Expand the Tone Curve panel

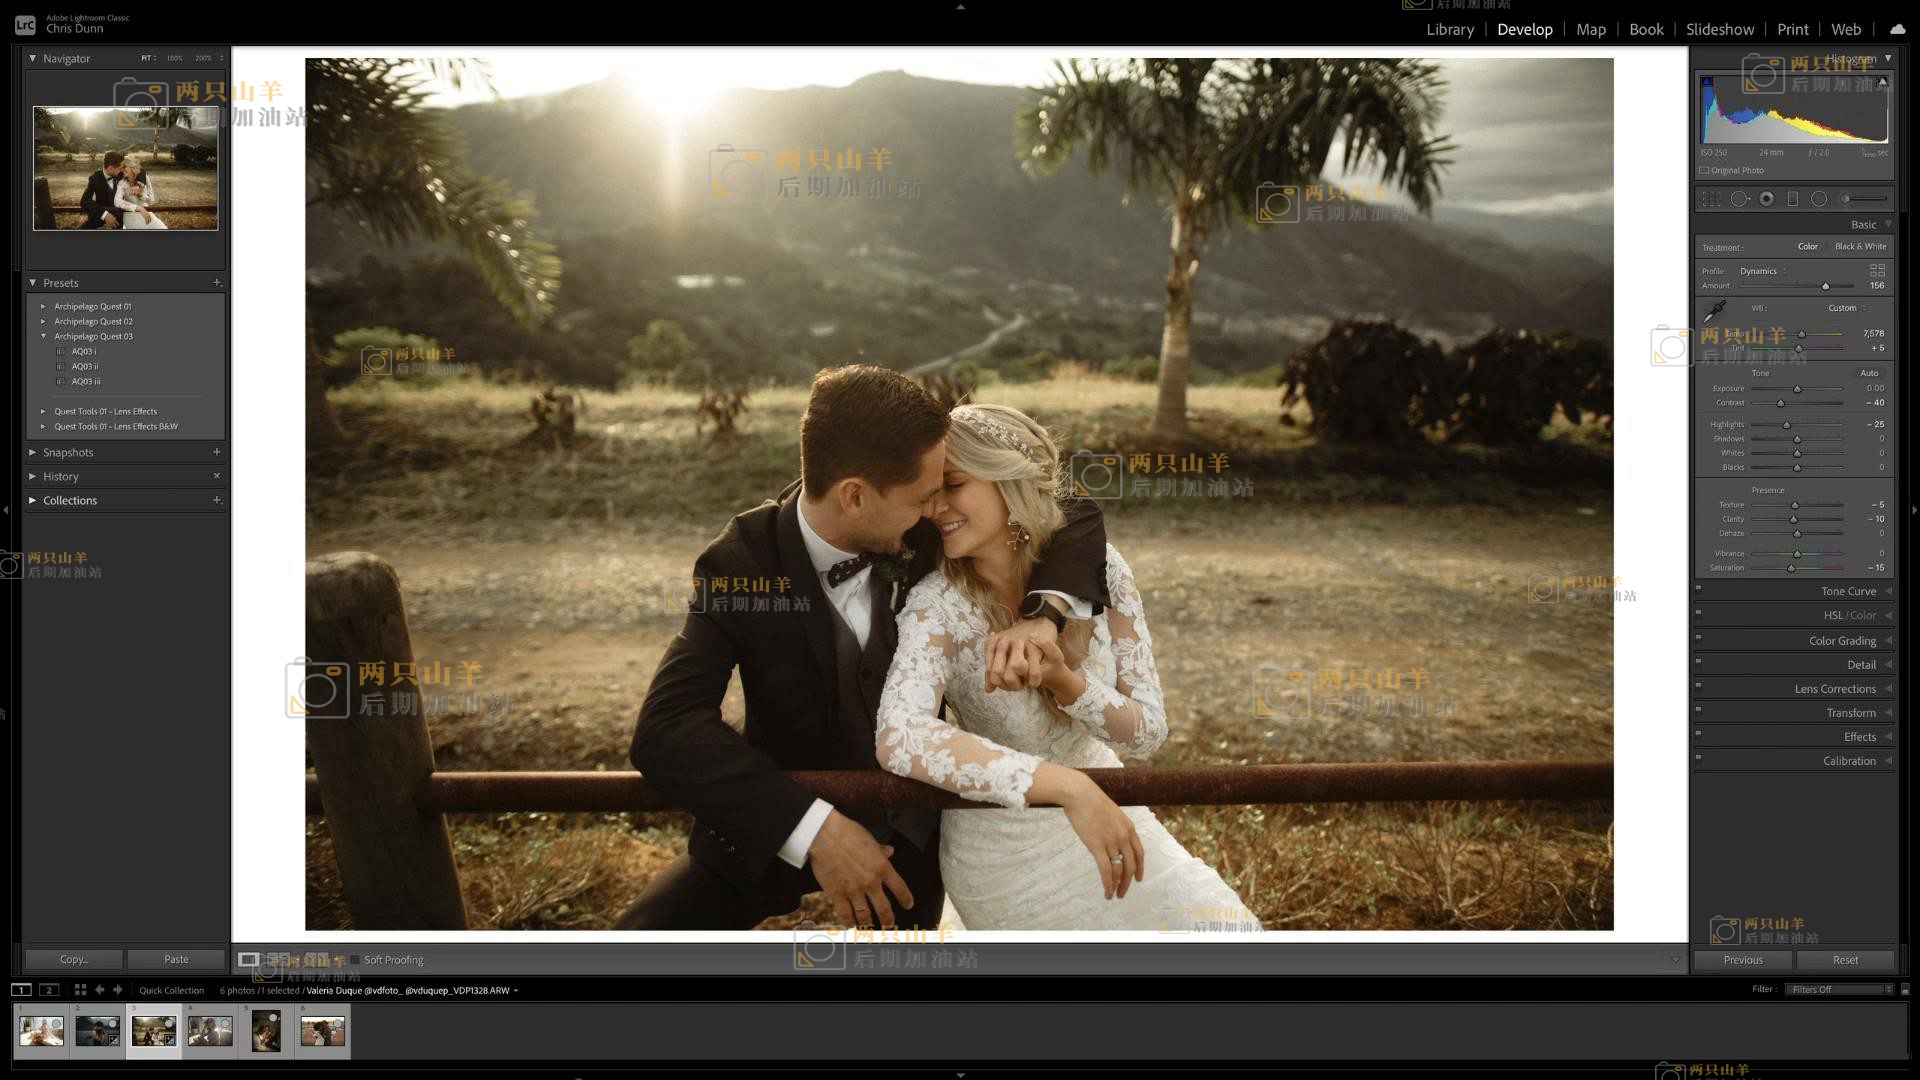(x=1848, y=591)
